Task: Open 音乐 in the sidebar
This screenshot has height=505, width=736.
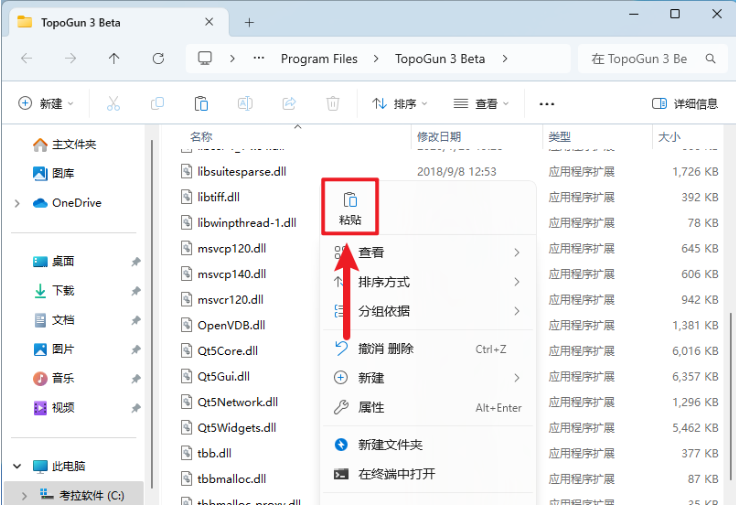Action: pyautogui.click(x=54, y=378)
